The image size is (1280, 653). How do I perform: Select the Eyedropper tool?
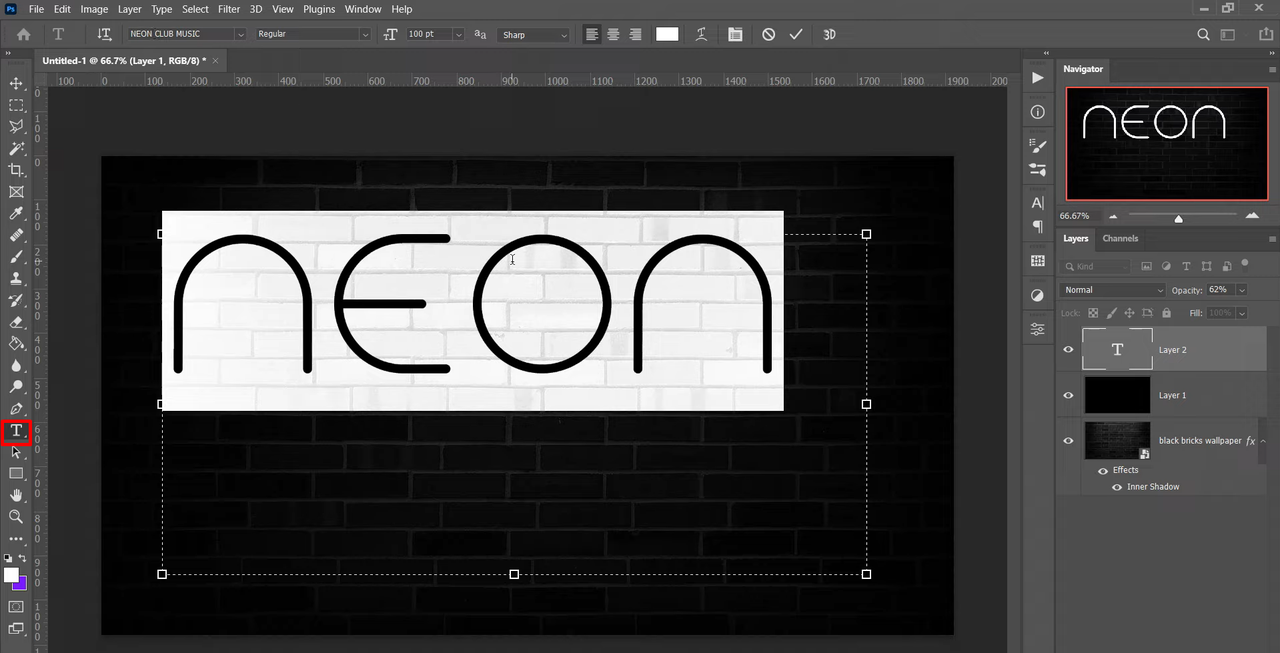pos(16,214)
